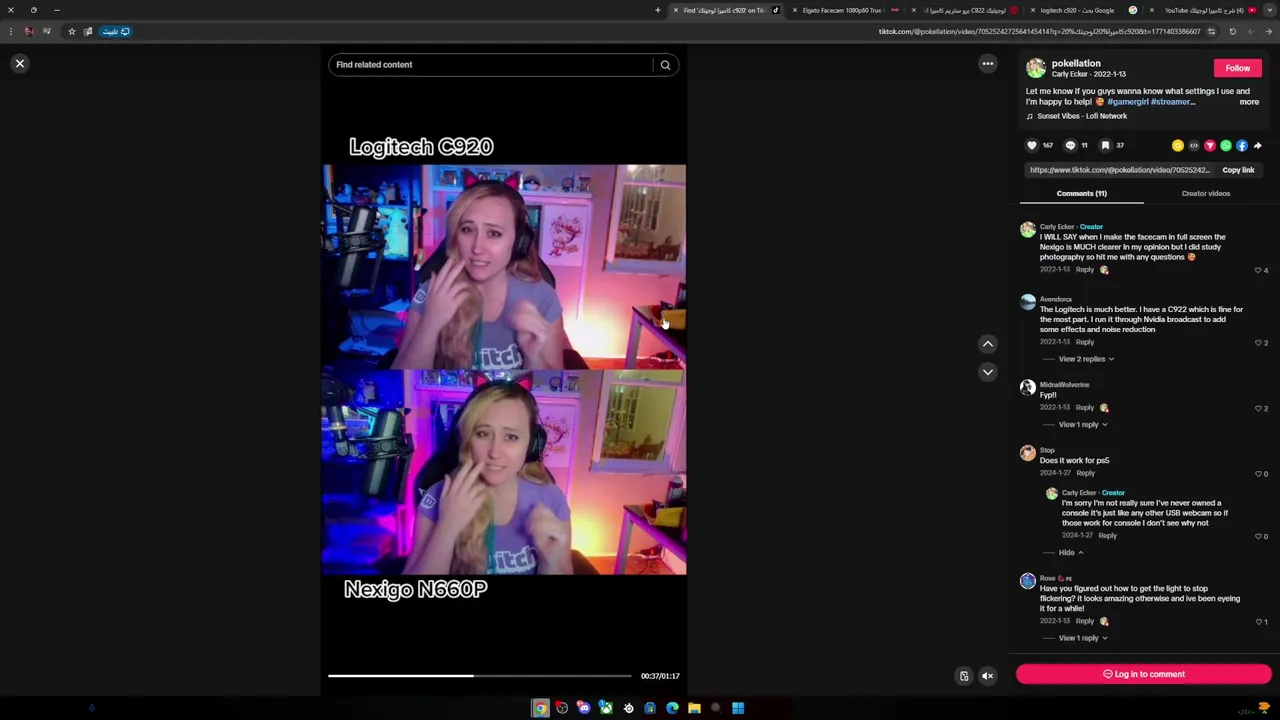
Task: Send to friends with pink share icon
Action: pyautogui.click(x=1210, y=146)
